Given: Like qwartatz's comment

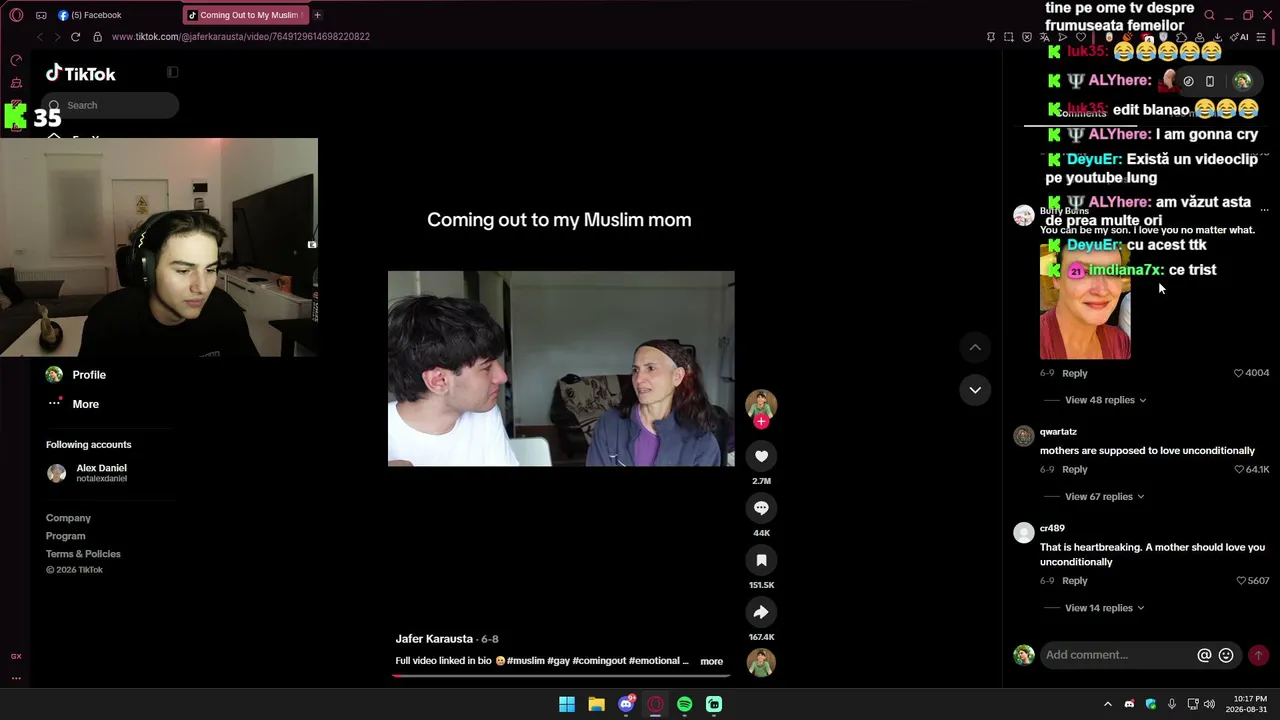Looking at the screenshot, I should [x=1239, y=470].
